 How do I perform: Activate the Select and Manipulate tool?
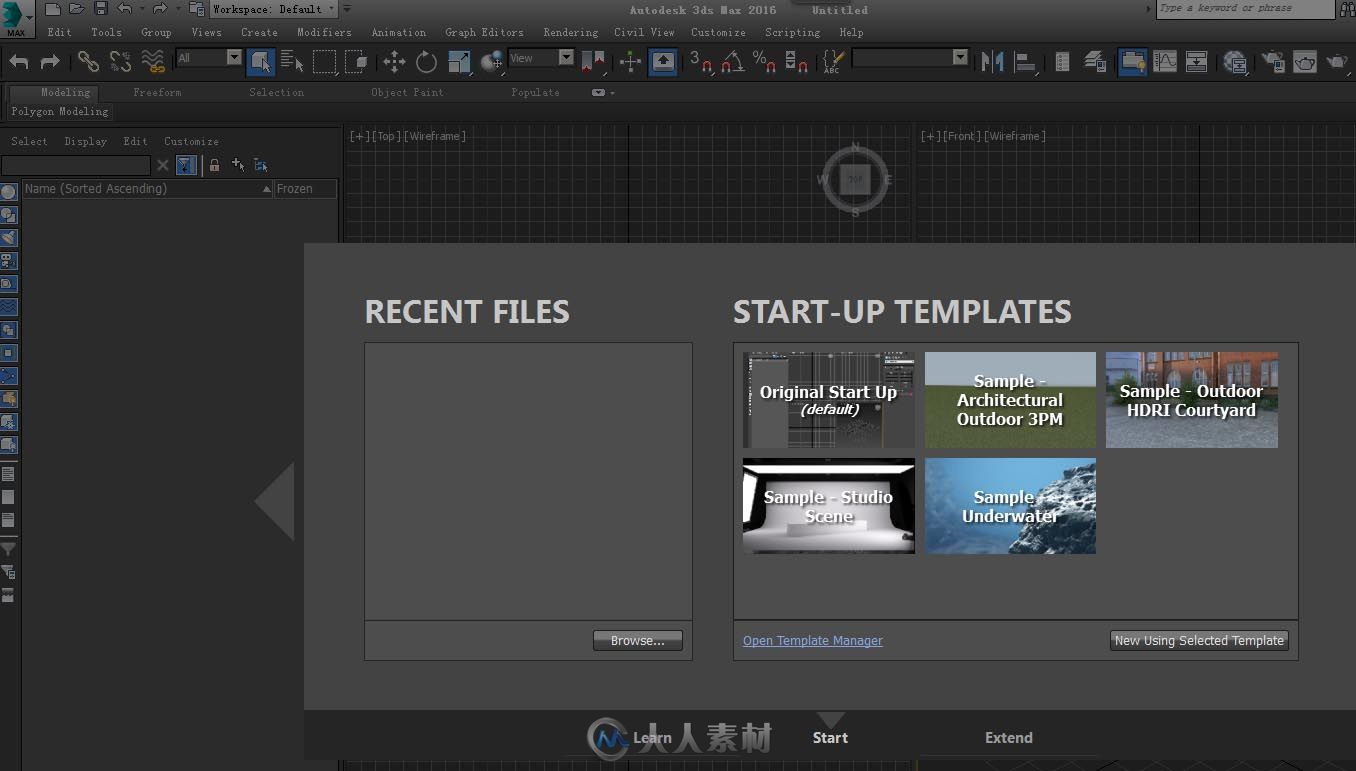pyautogui.click(x=631, y=62)
